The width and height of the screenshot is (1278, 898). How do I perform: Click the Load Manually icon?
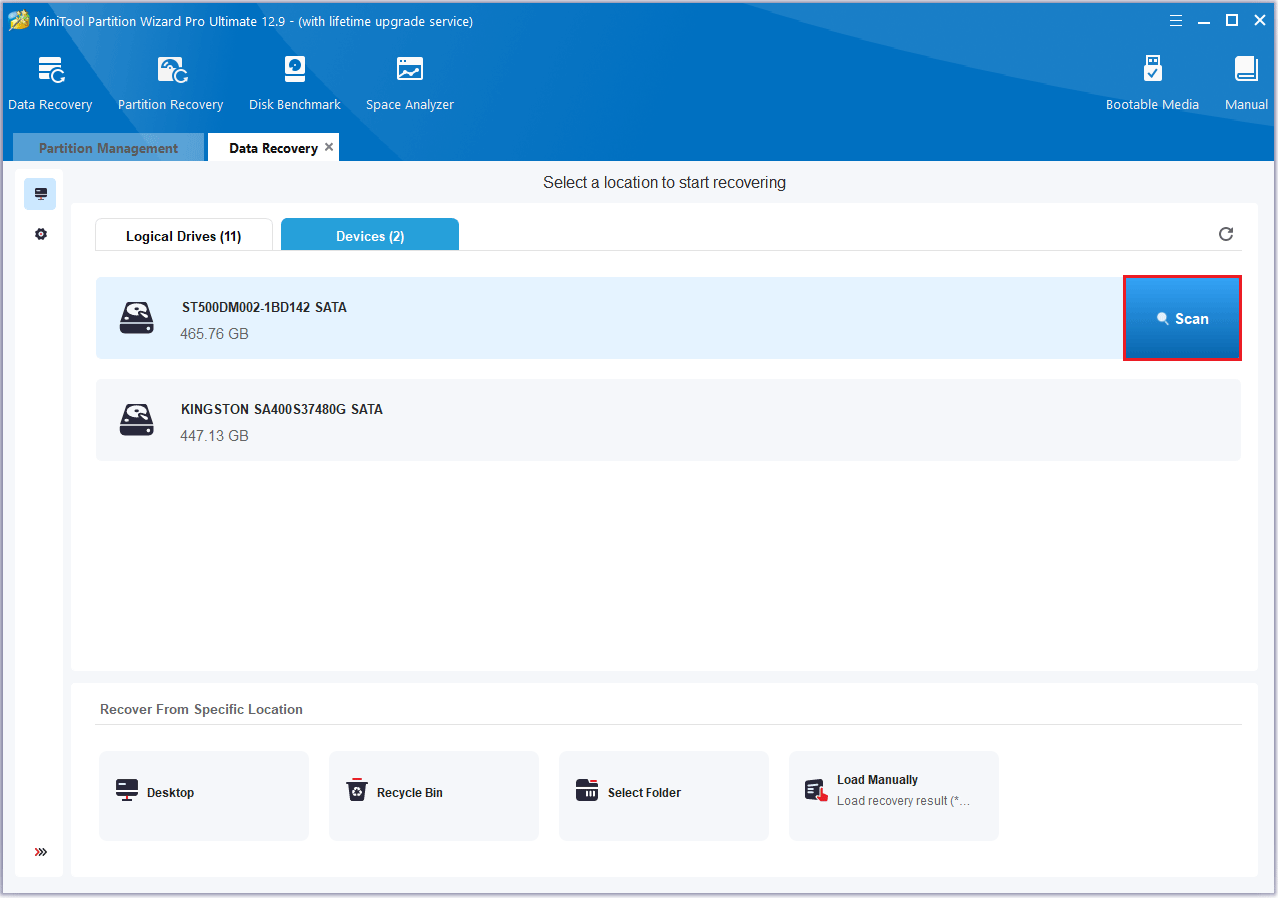click(x=817, y=791)
